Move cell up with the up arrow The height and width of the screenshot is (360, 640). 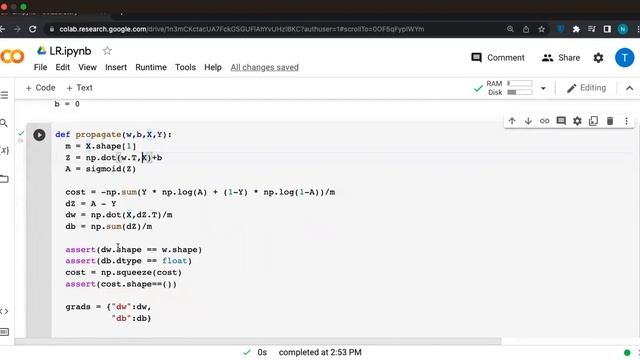click(512, 121)
